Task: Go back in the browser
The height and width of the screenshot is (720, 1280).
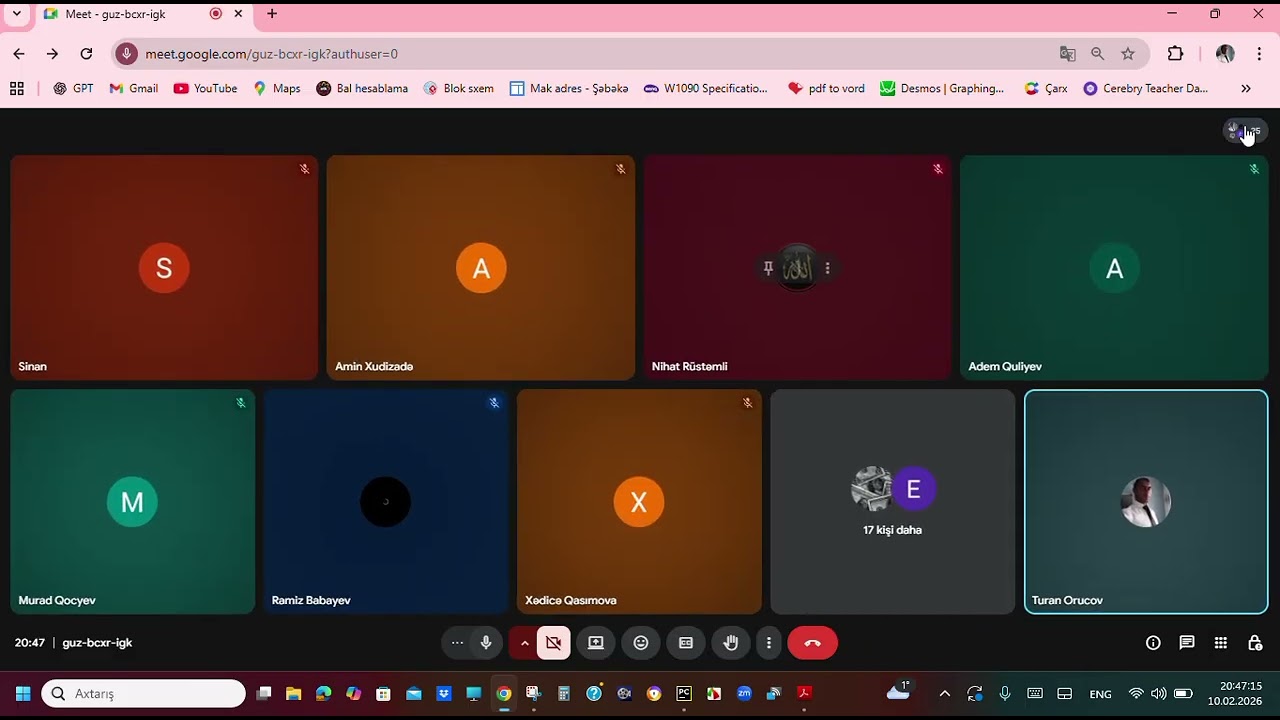Action: [x=19, y=54]
